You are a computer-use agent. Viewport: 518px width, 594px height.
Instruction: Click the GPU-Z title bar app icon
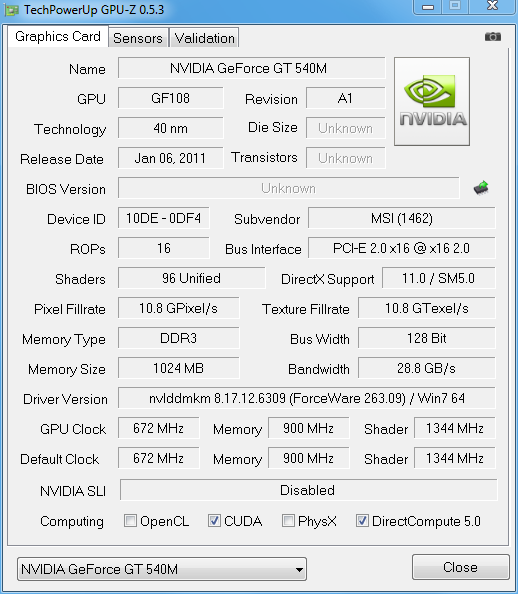[x=11, y=10]
